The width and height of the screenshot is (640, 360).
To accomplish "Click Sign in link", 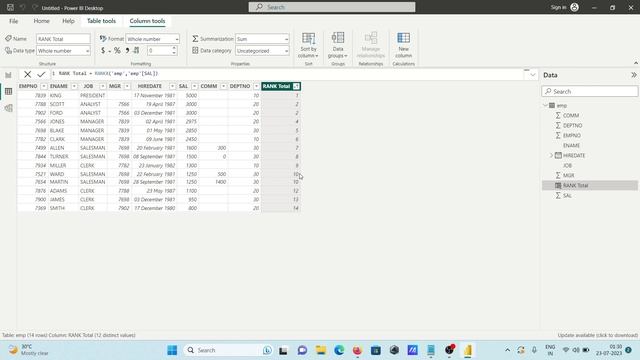I will coord(558,7).
